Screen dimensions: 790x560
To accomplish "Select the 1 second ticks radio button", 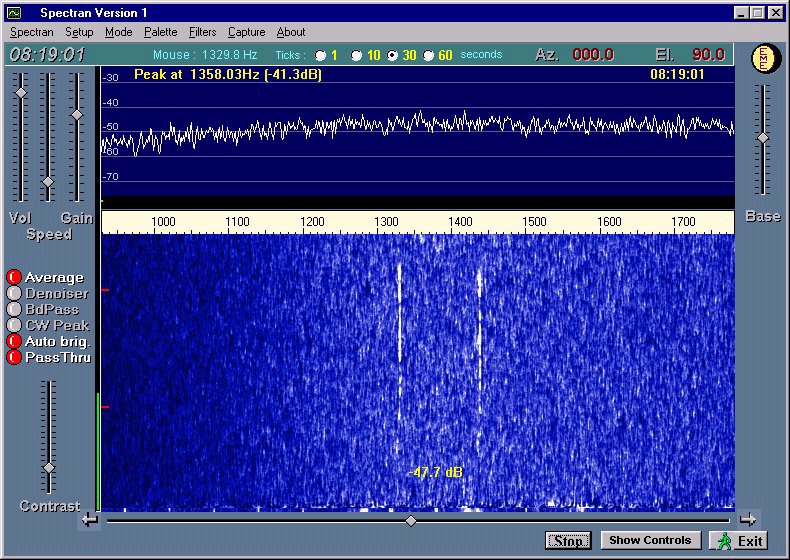I will 320,55.
